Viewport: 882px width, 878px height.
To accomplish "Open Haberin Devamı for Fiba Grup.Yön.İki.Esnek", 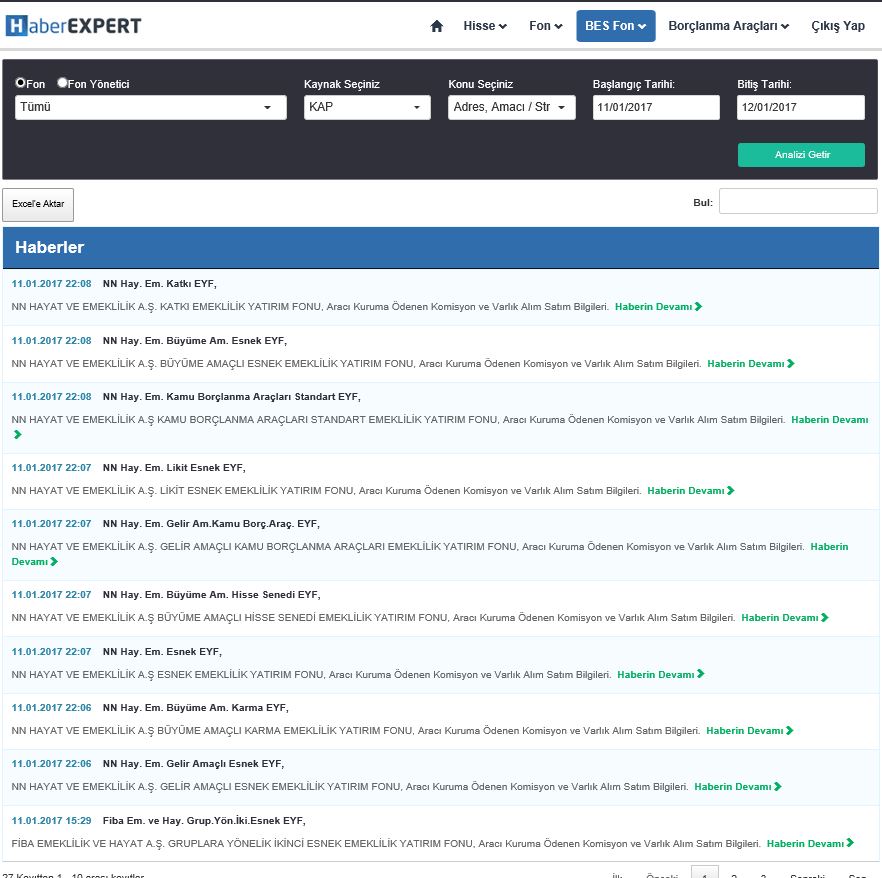I will (810, 843).
